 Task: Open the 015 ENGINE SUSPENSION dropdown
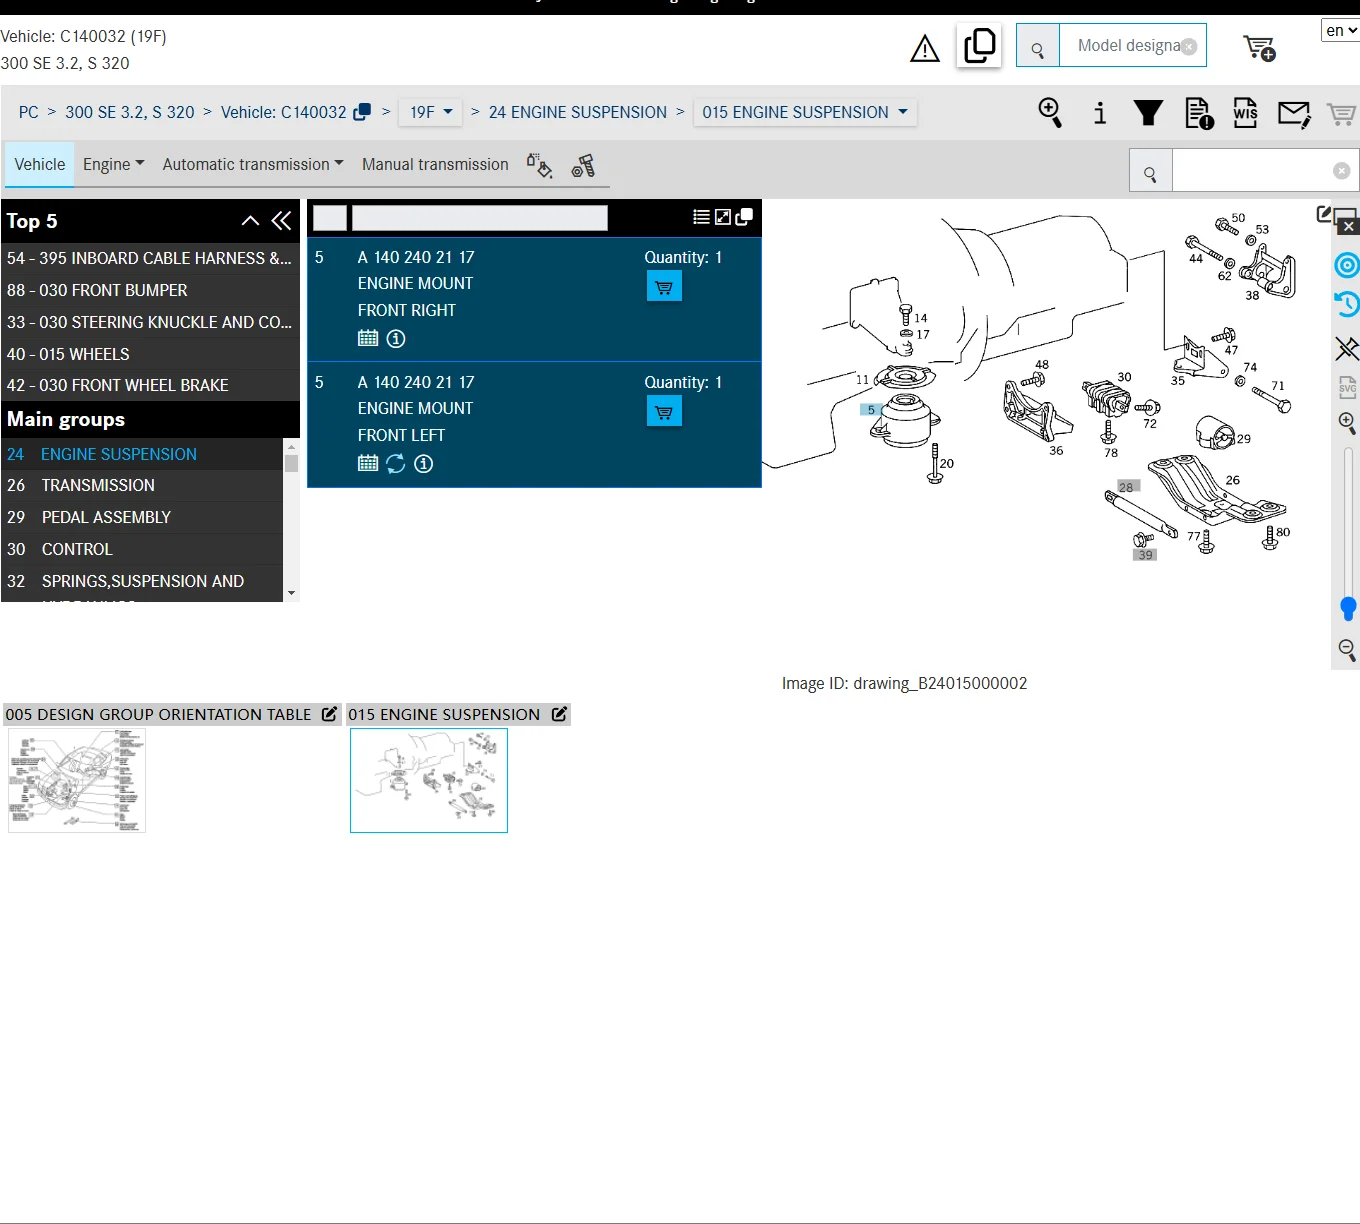coord(805,112)
